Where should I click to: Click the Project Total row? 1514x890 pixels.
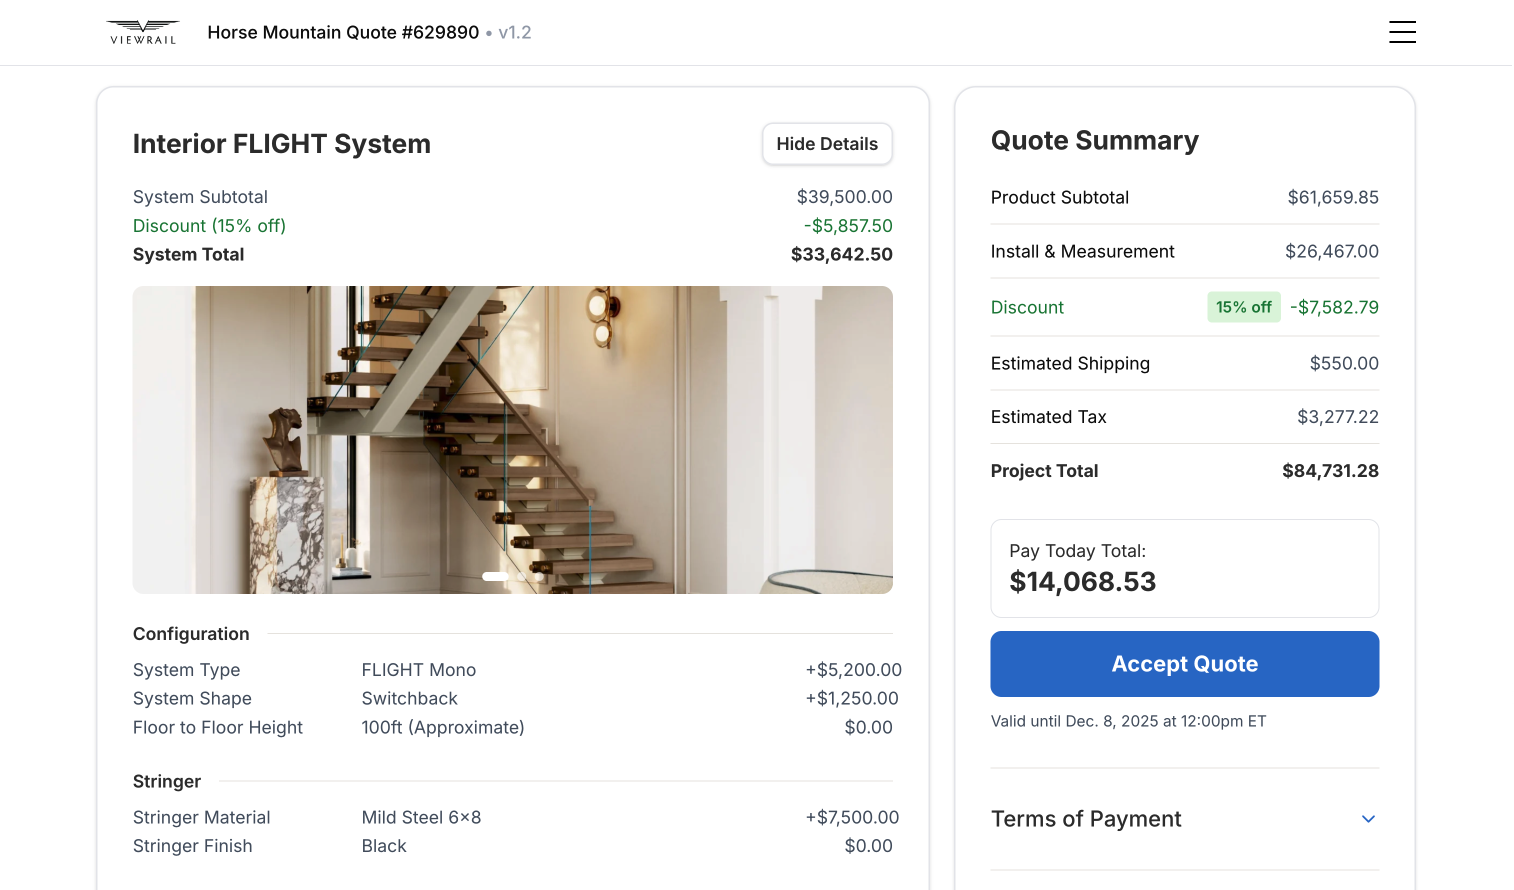[1184, 471]
